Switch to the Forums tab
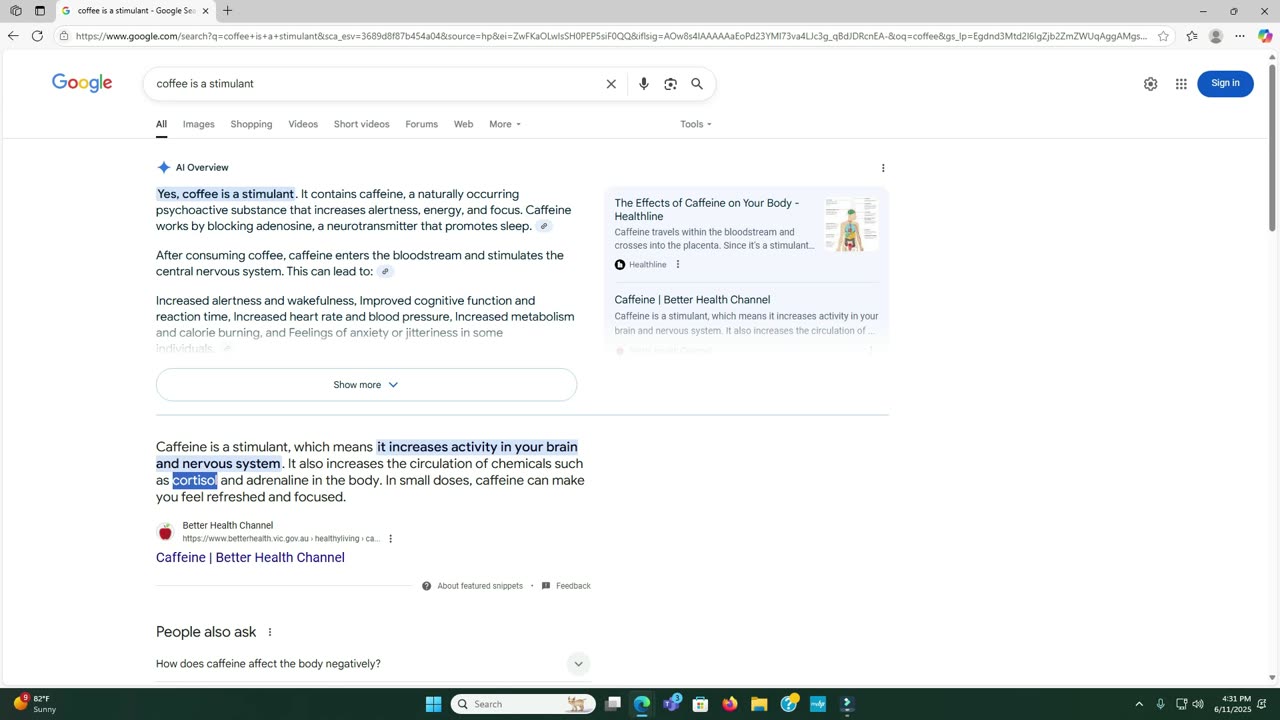The image size is (1280, 720). (421, 124)
